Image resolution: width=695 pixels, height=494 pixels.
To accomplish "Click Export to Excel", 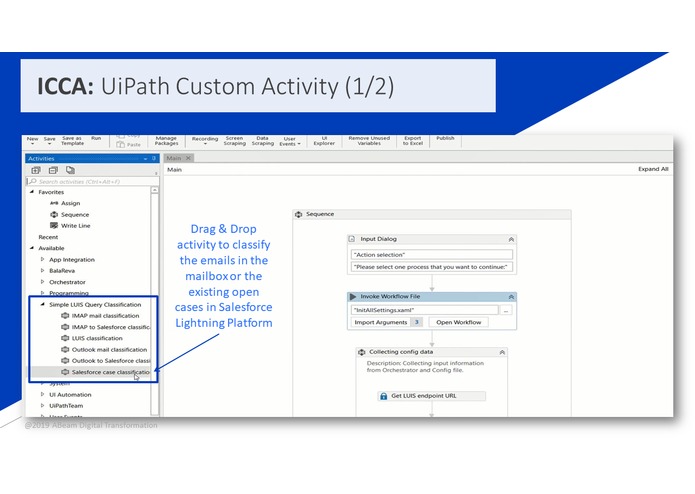I will point(413,140).
